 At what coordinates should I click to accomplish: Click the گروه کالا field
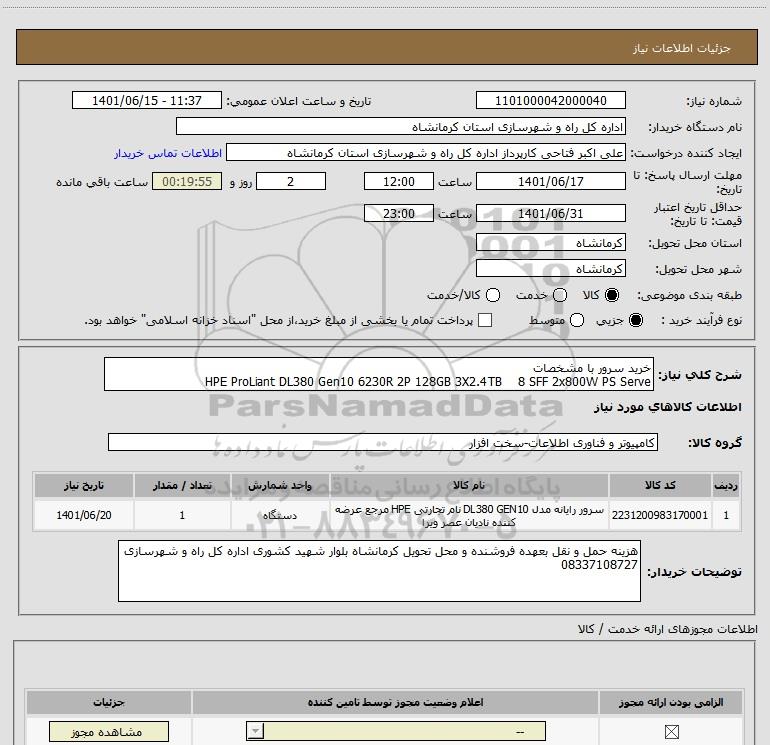tap(383, 442)
